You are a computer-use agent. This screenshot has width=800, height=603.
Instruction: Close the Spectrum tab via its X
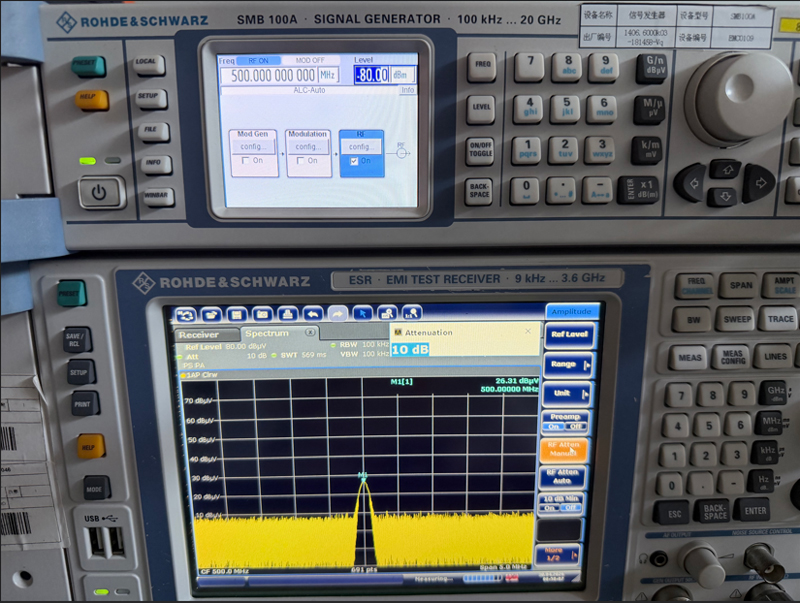click(x=310, y=332)
